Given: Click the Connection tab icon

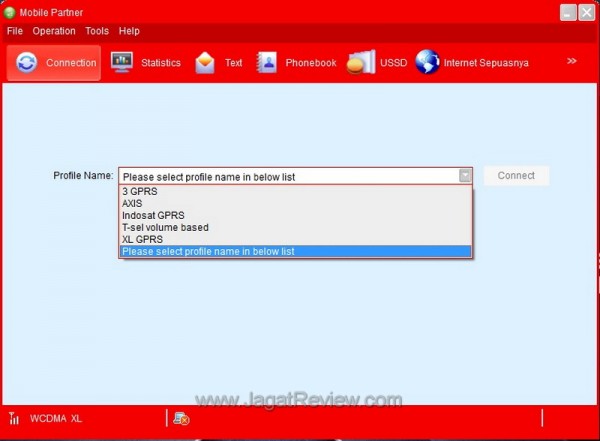Looking at the screenshot, I should pyautogui.click(x=27, y=63).
